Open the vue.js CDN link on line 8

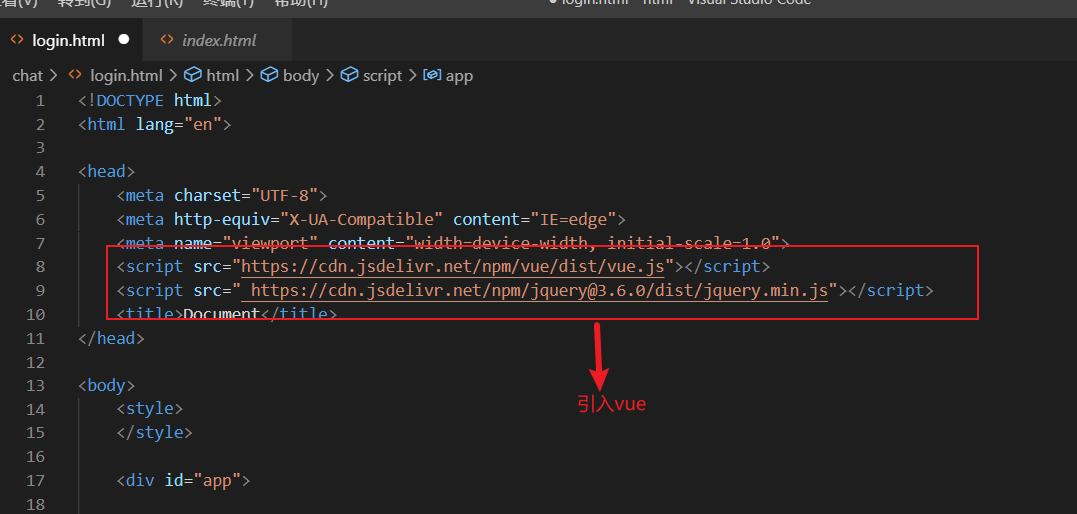pos(453,267)
